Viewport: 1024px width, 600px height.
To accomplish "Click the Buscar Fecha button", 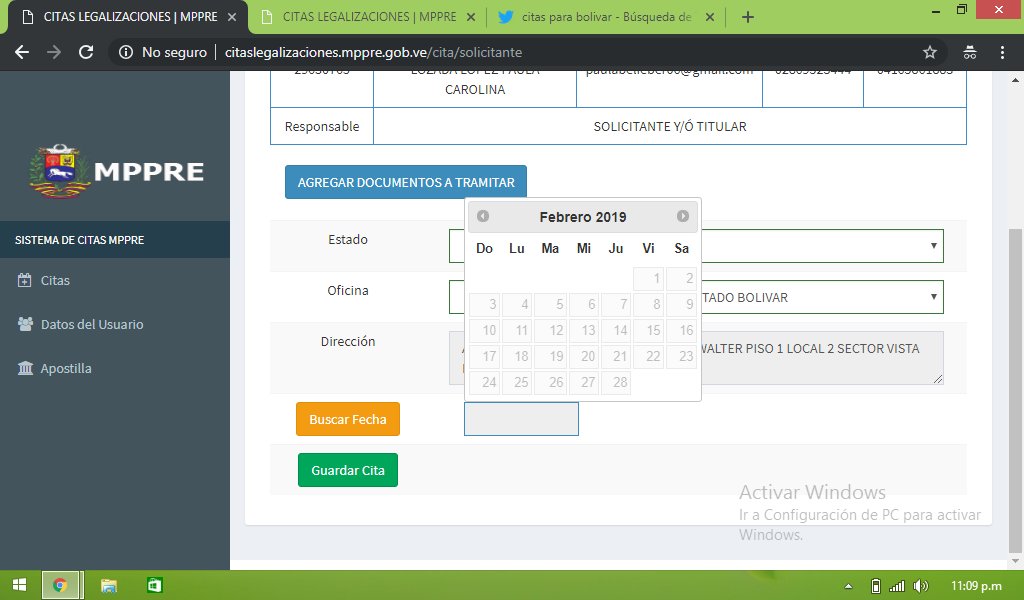I will 347,419.
